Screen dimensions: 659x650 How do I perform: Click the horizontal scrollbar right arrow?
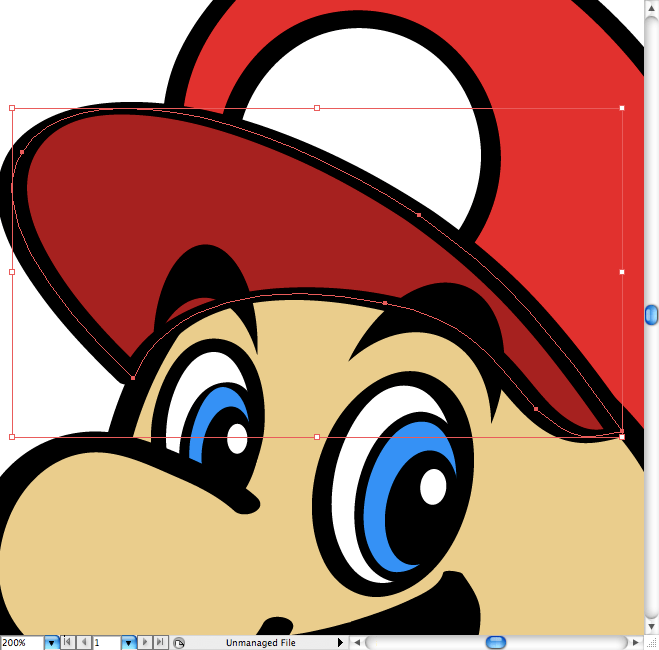coord(635,642)
